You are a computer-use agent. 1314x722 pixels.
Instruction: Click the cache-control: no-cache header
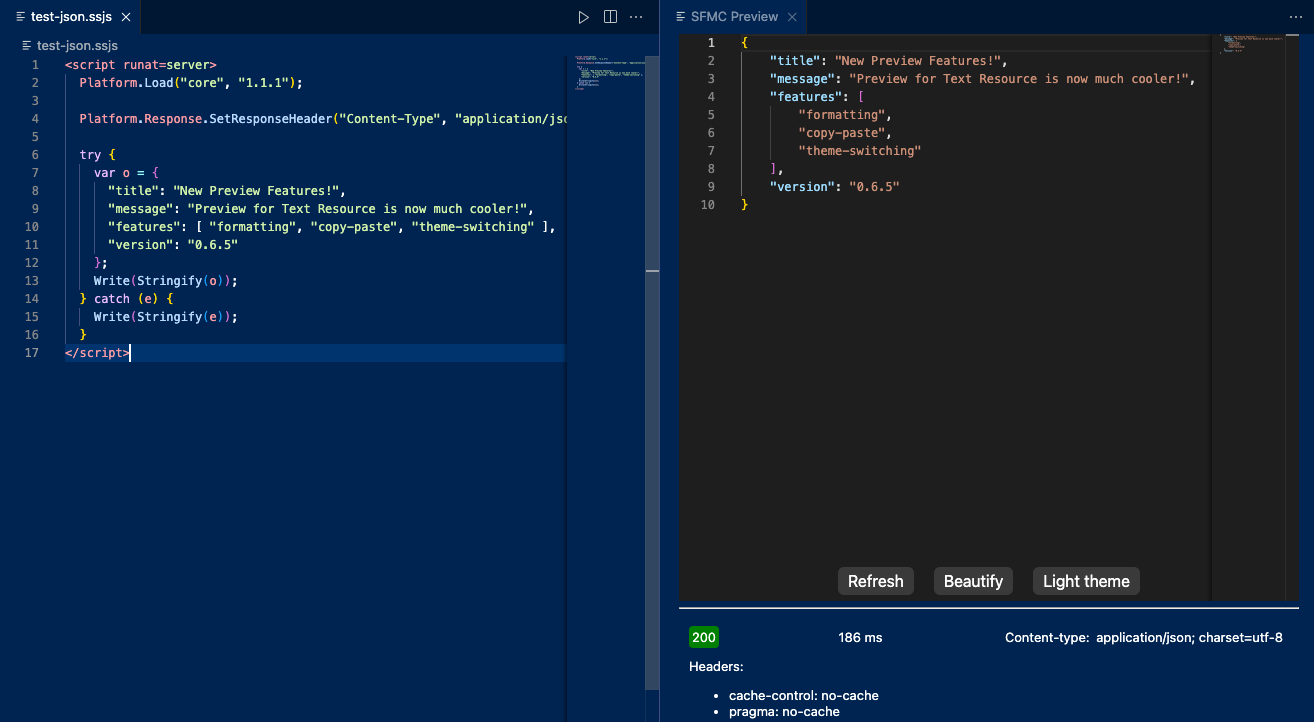click(x=804, y=695)
